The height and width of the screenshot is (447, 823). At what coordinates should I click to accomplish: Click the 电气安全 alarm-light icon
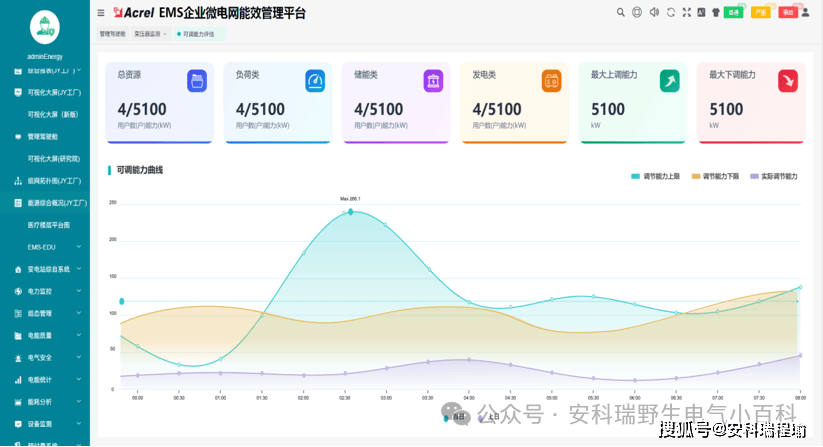click(x=18, y=358)
